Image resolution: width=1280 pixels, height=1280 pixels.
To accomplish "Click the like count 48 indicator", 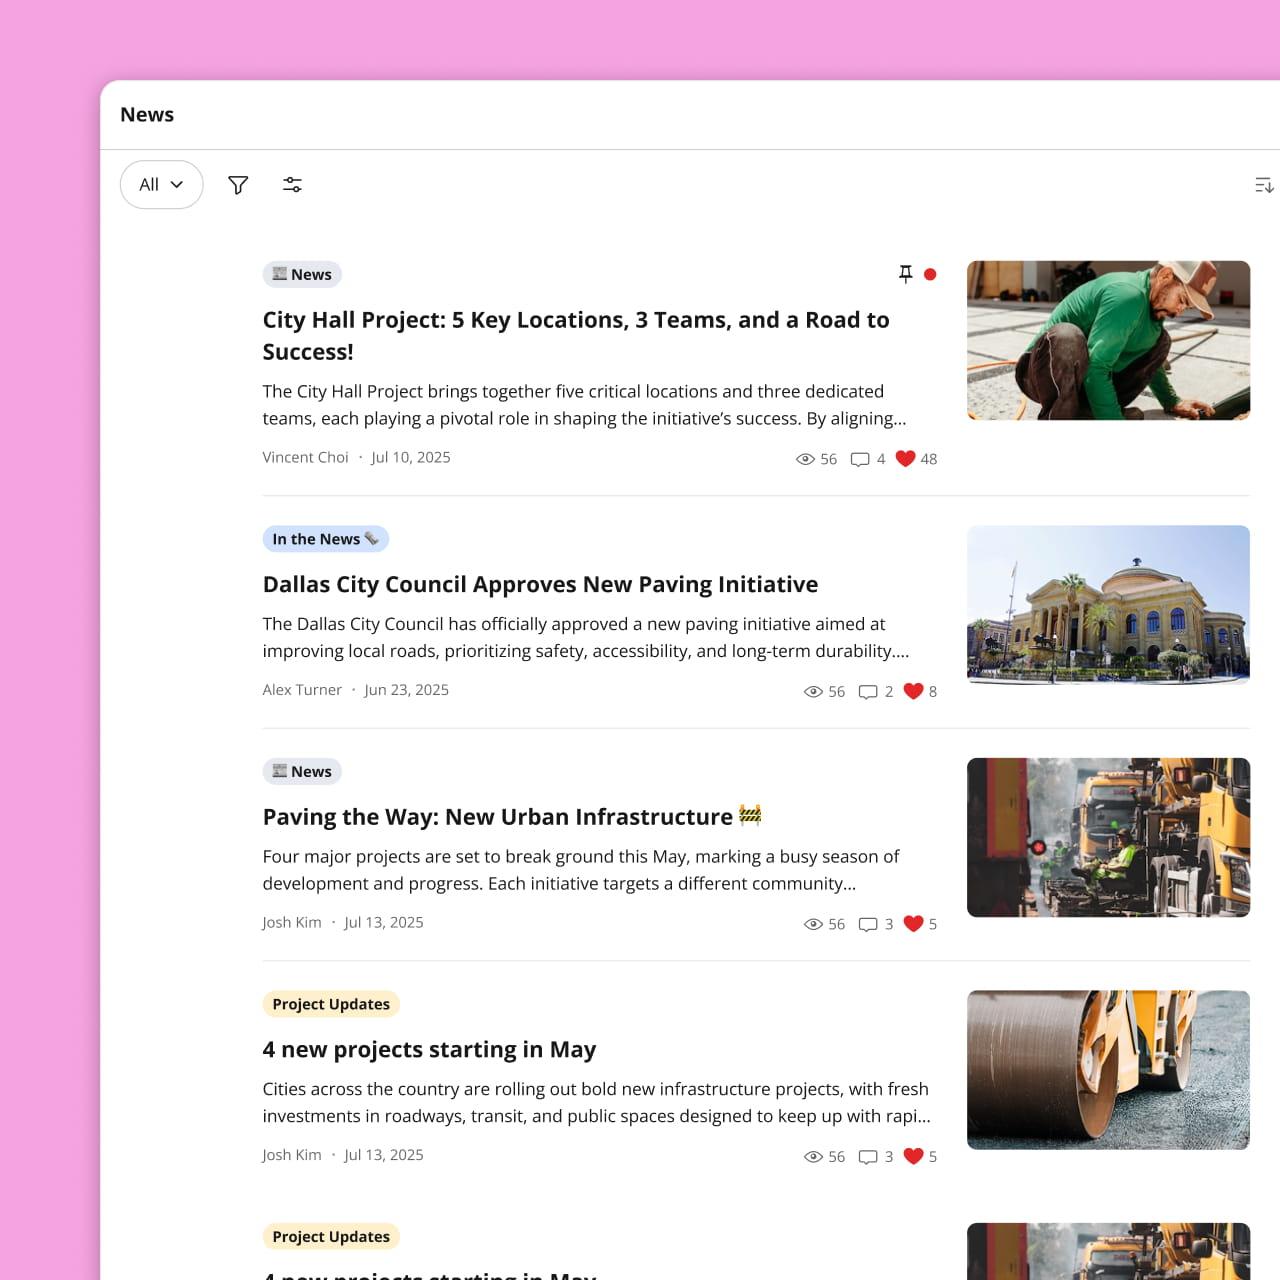I will click(x=929, y=459).
